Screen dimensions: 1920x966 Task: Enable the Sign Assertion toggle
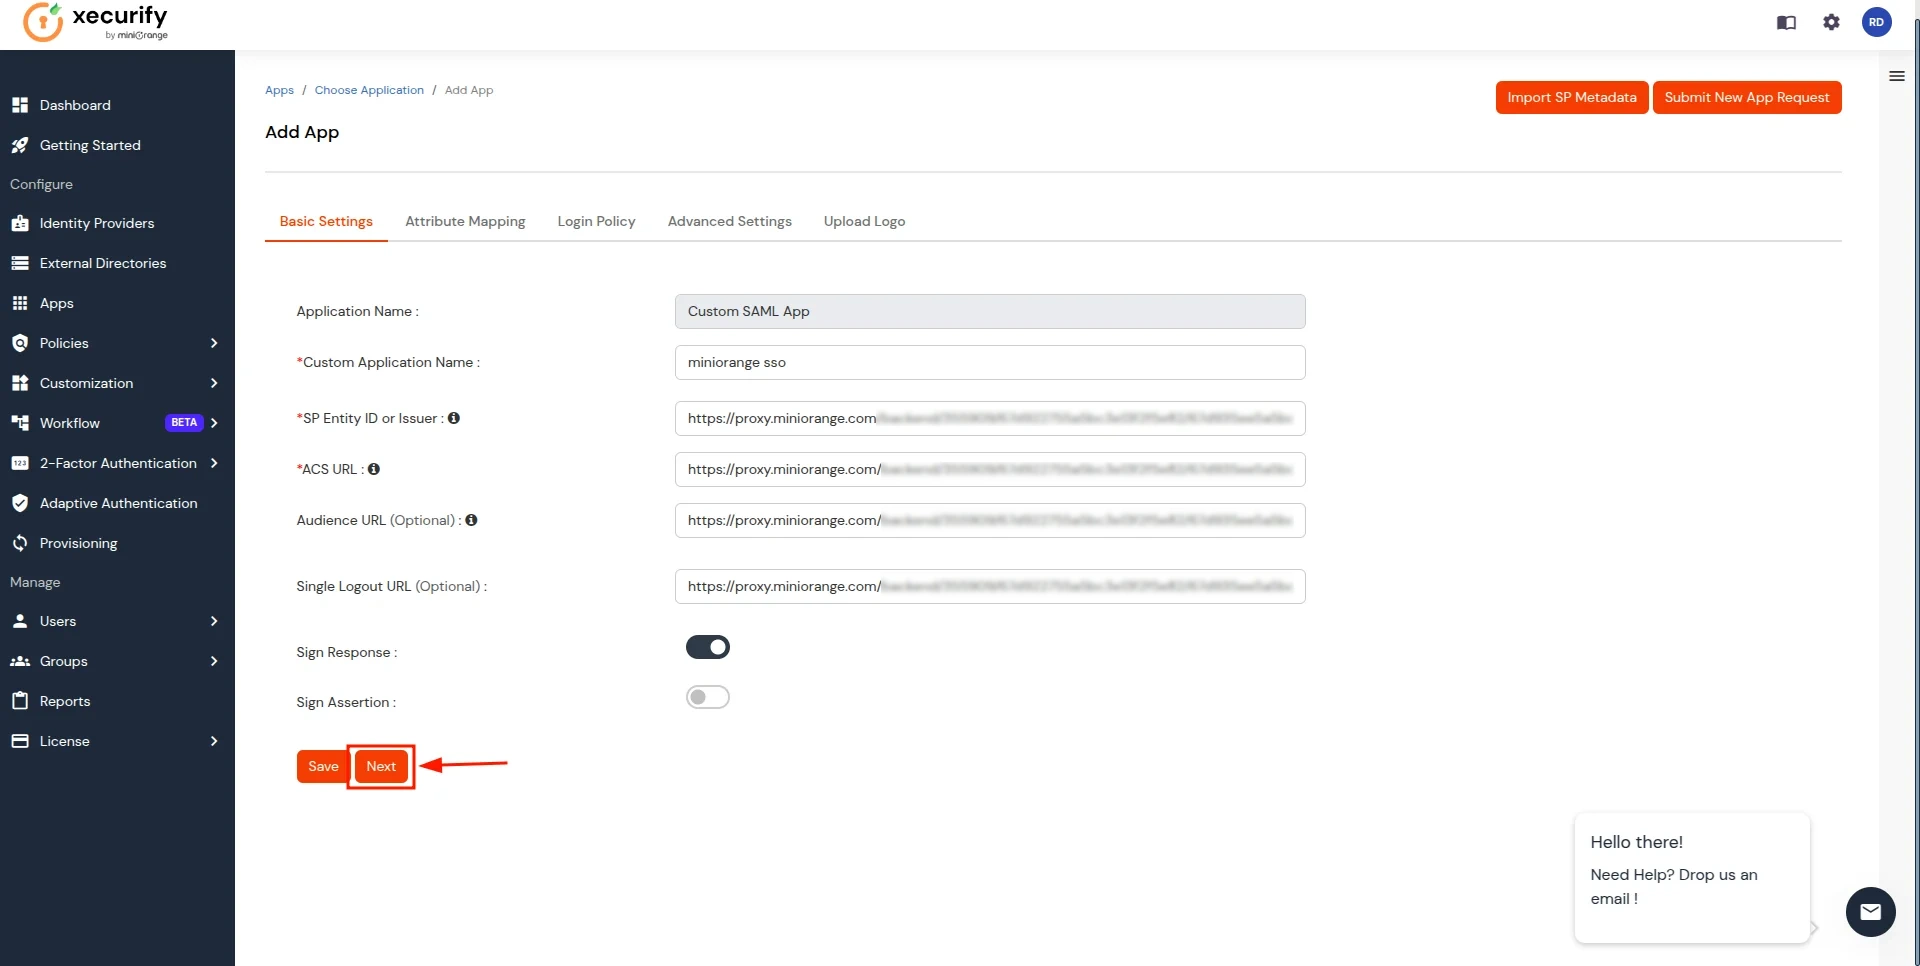(708, 697)
